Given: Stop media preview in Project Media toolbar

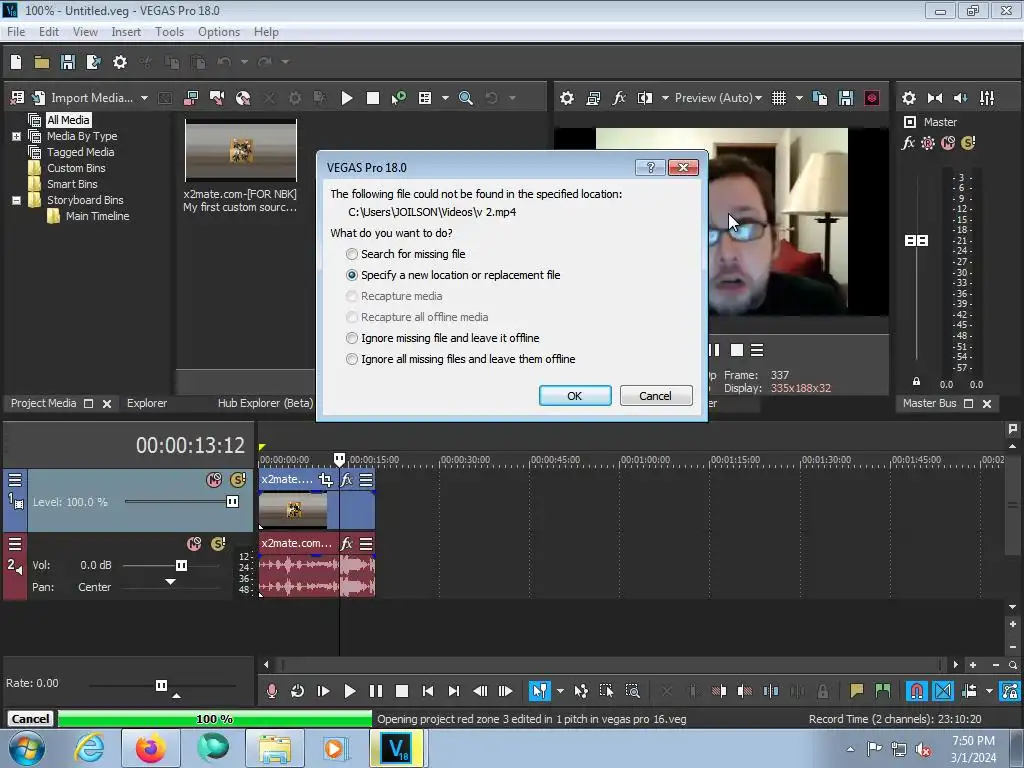Looking at the screenshot, I should (x=373, y=98).
